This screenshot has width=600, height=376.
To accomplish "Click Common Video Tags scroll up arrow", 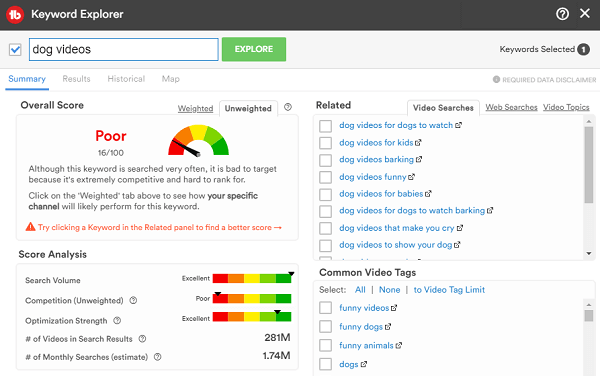I will [x=589, y=305].
